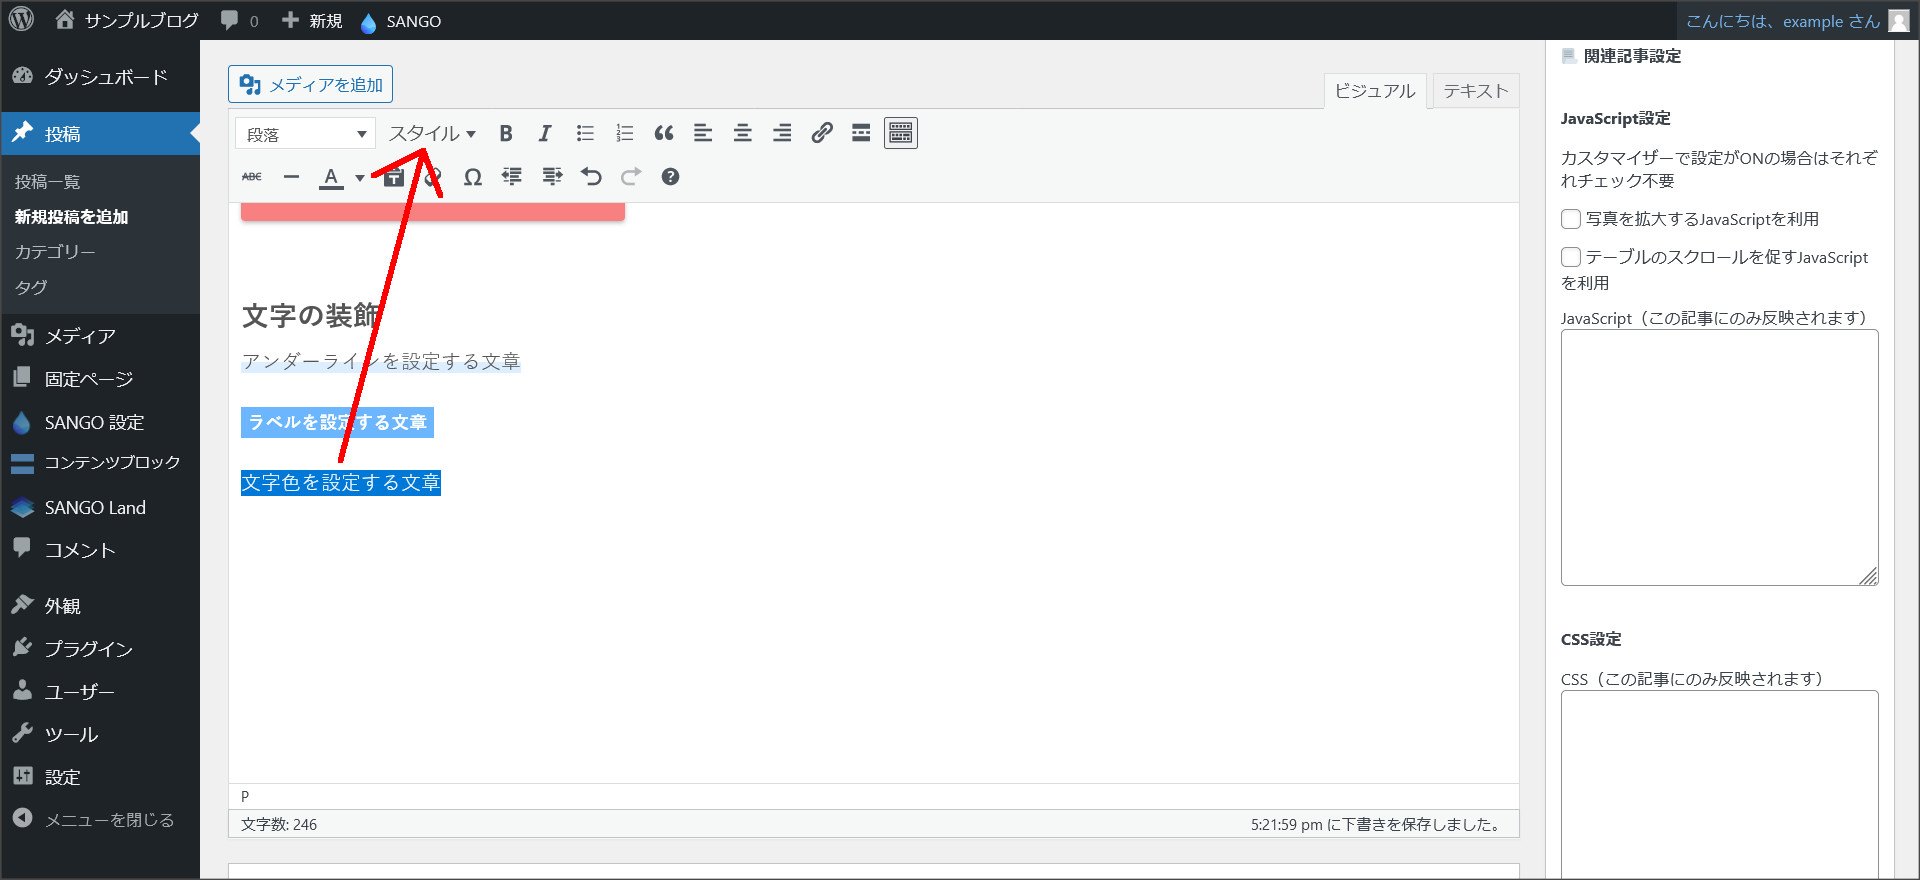
Task: Open the special character (omega) picker
Action: [472, 177]
